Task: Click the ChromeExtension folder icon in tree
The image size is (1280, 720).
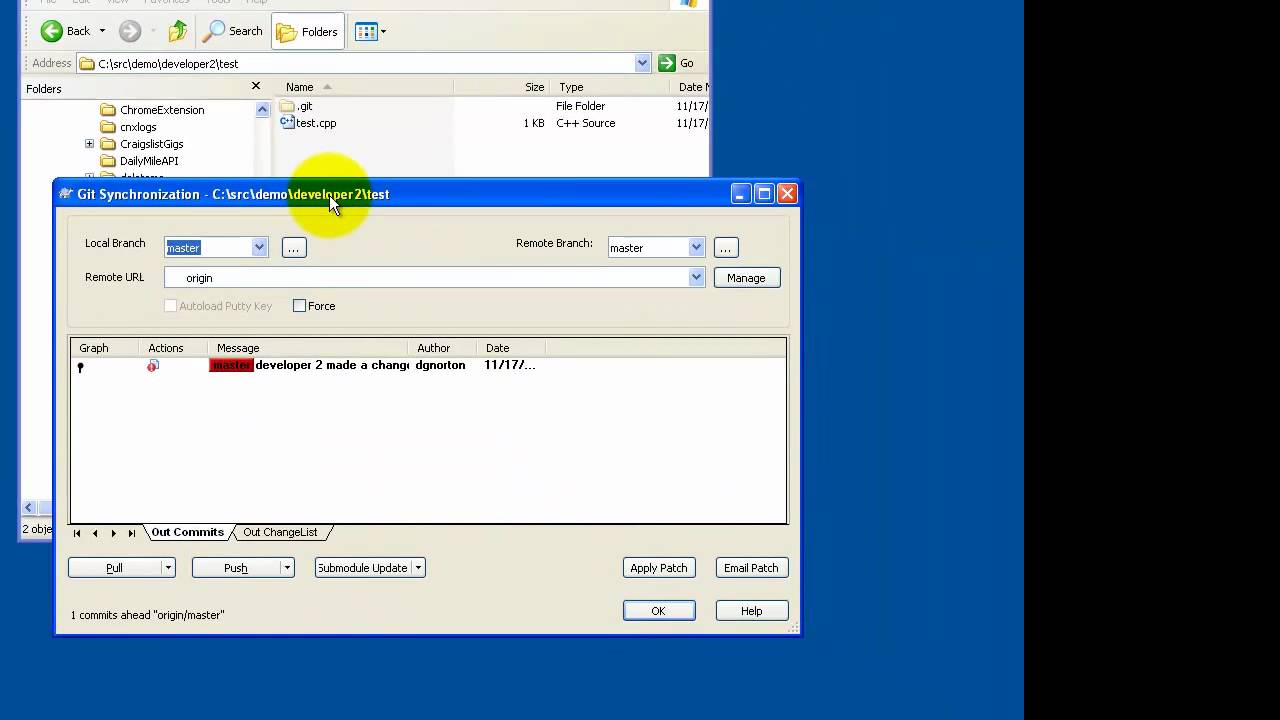Action: [108, 110]
